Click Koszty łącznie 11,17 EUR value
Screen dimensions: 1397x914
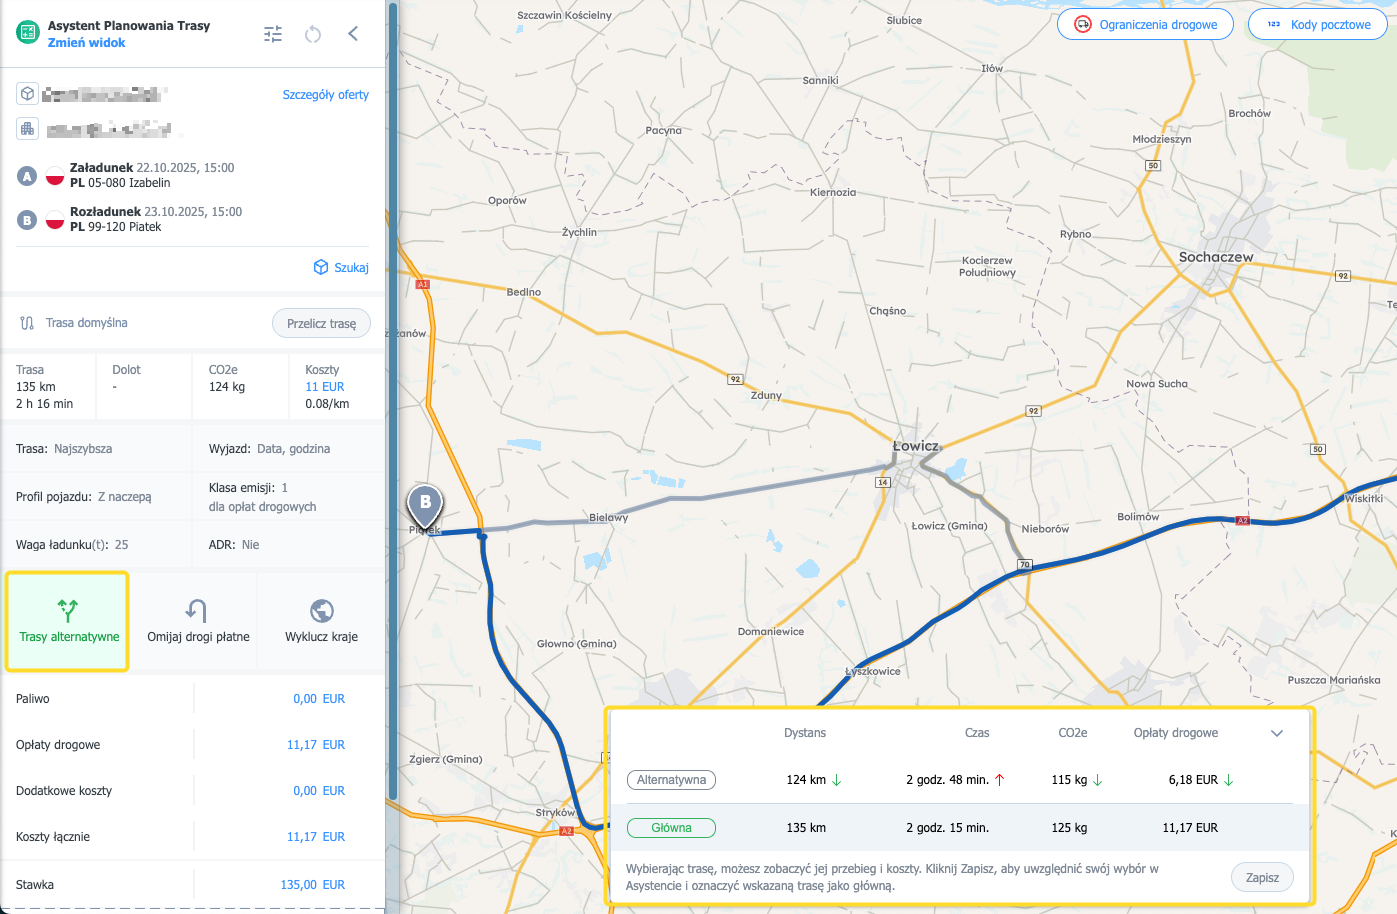pyautogui.click(x=316, y=837)
